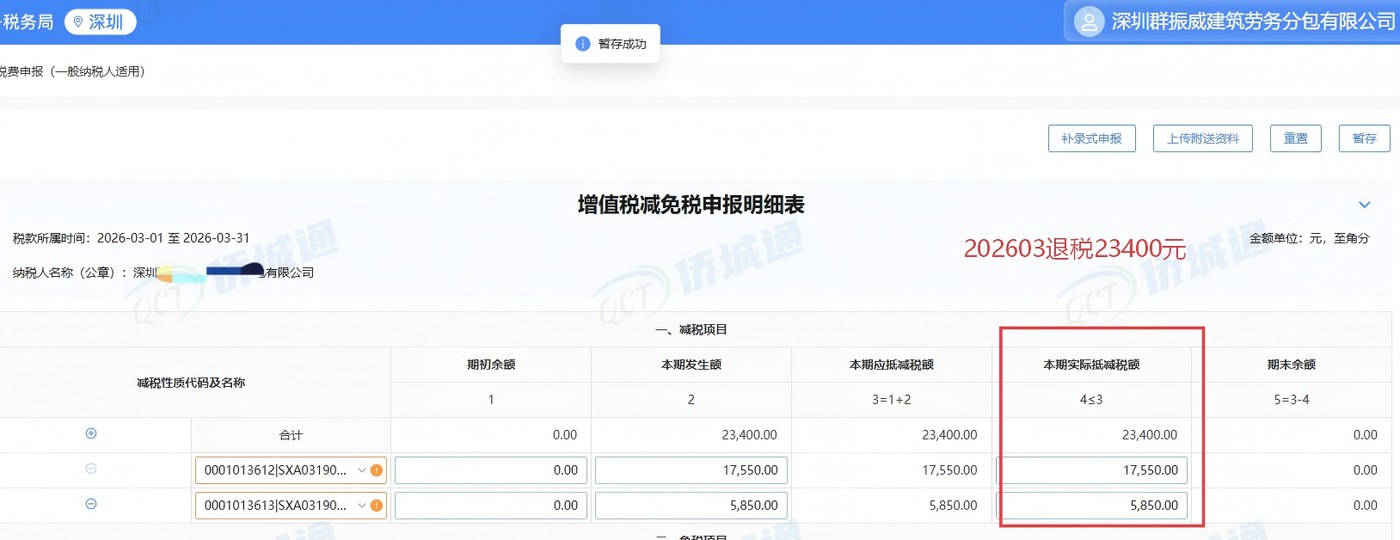Viewport: 1400px width, 540px height.
Task: Click the 本期实际抵减税额 column header
Action: pyautogui.click(x=1092, y=365)
